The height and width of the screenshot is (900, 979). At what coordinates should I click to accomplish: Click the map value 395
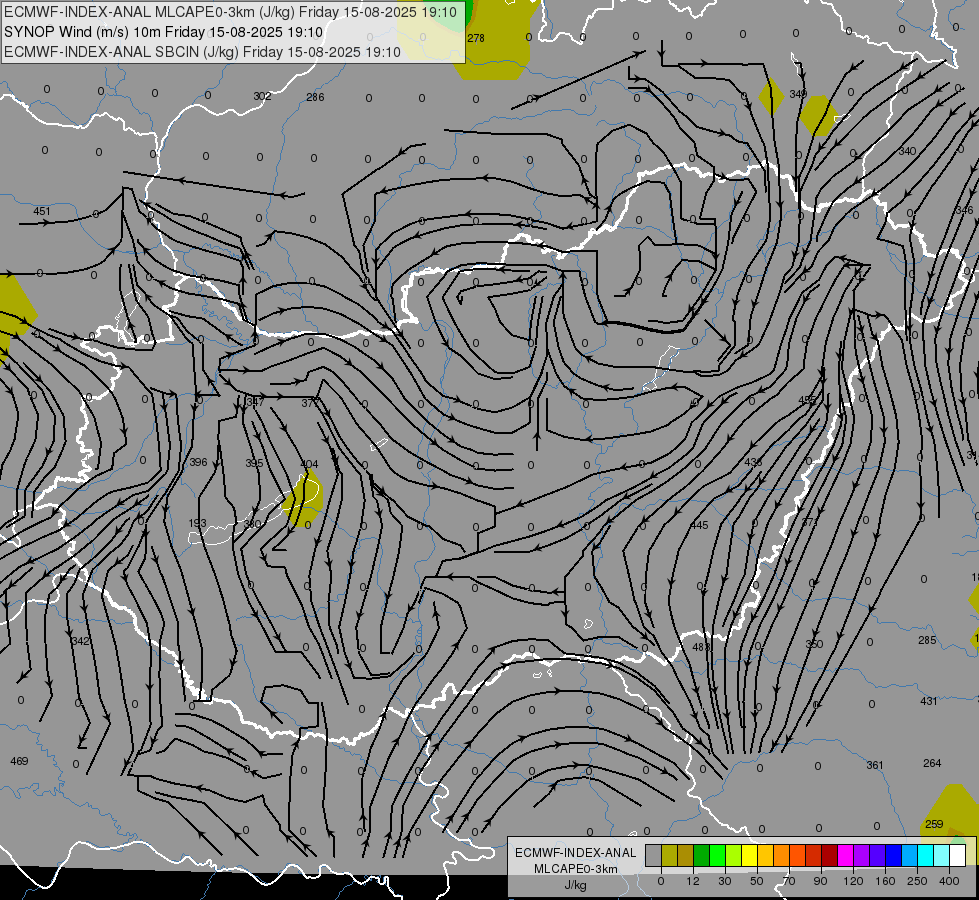[x=254, y=463]
